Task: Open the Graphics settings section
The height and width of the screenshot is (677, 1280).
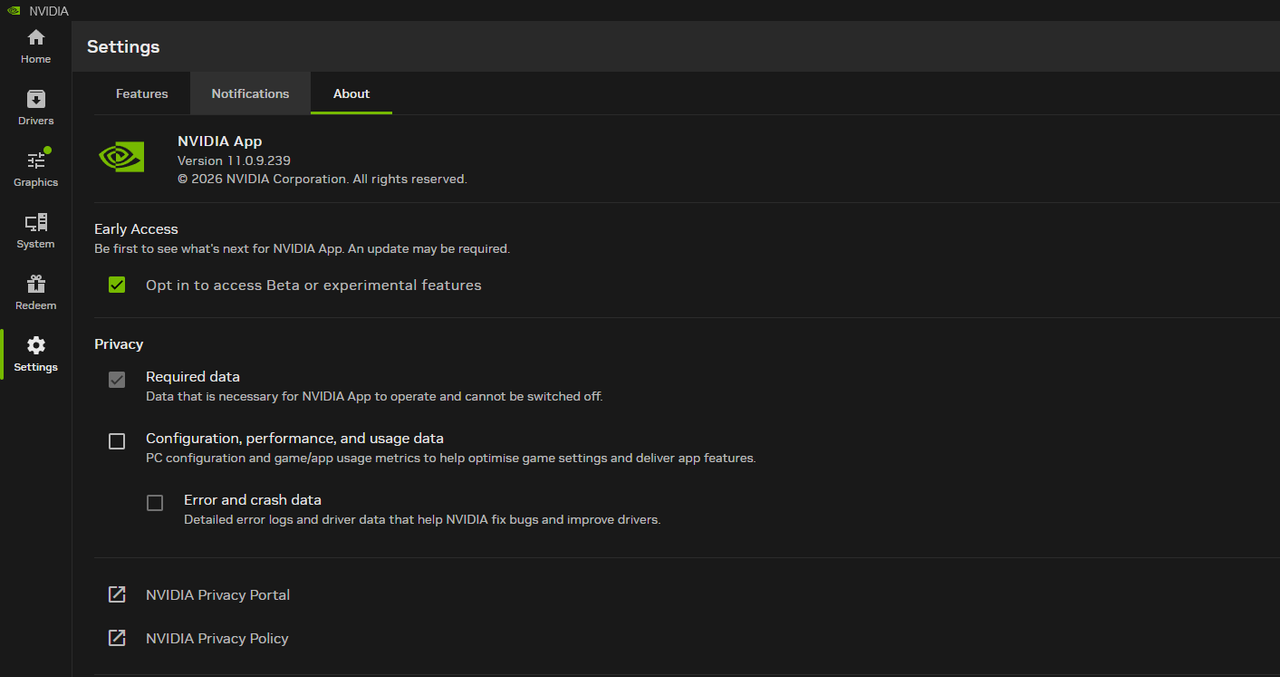Action: [36, 169]
